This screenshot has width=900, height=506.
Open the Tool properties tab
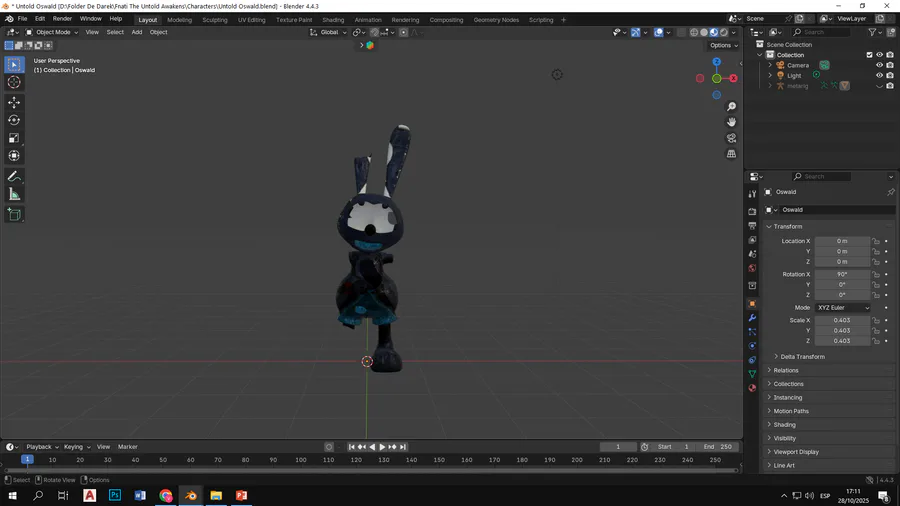pyautogui.click(x=752, y=194)
